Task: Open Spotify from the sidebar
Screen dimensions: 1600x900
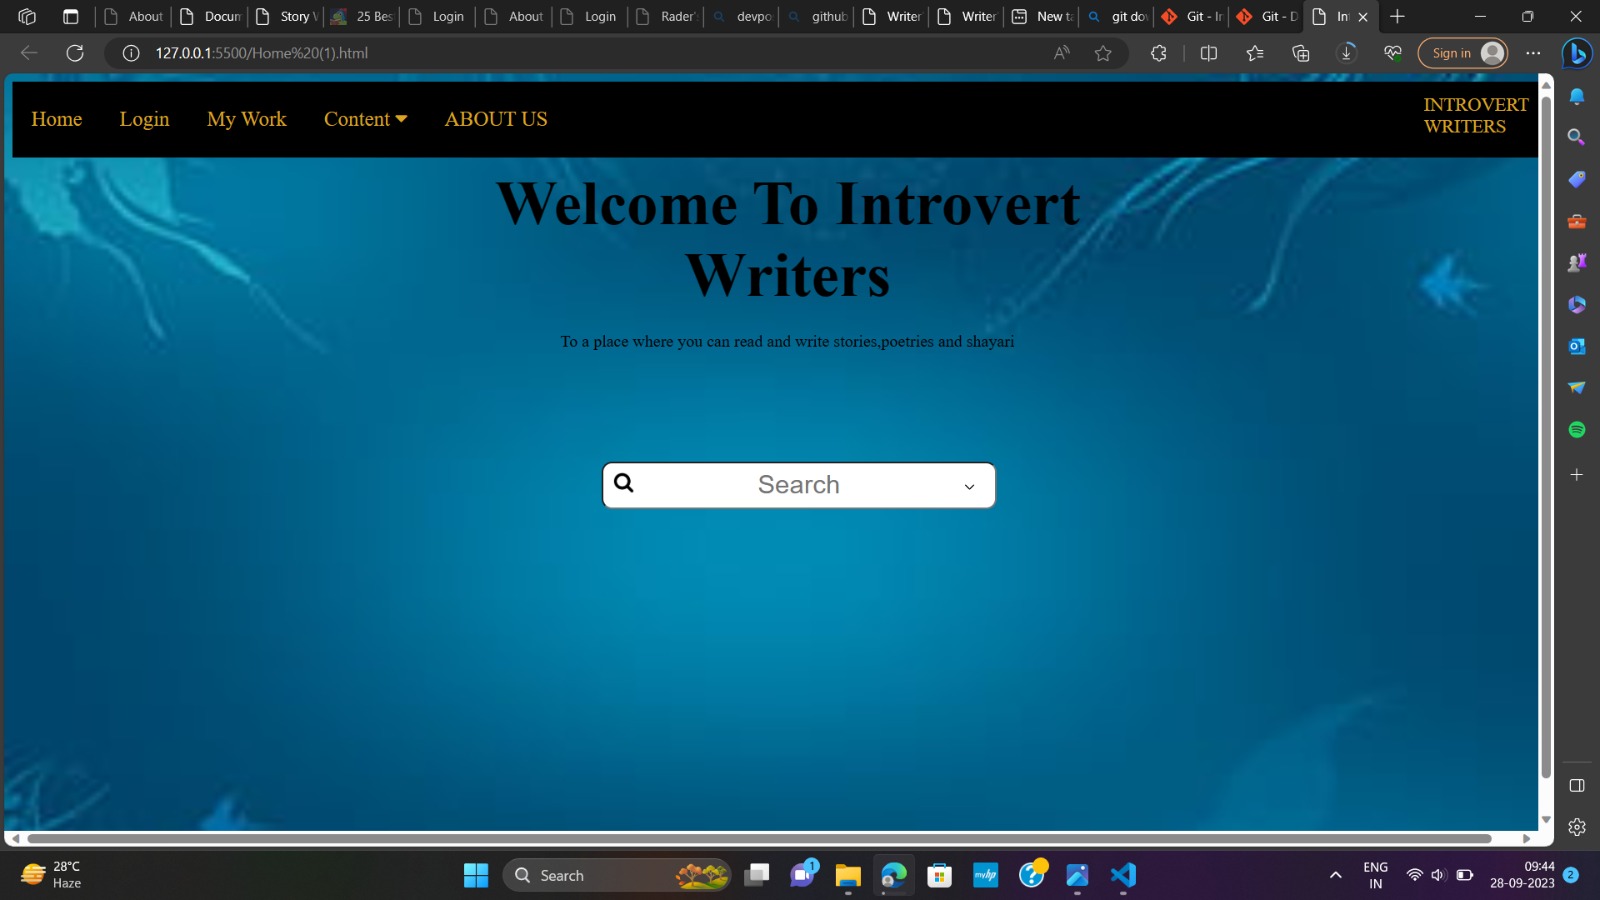Action: [1577, 430]
